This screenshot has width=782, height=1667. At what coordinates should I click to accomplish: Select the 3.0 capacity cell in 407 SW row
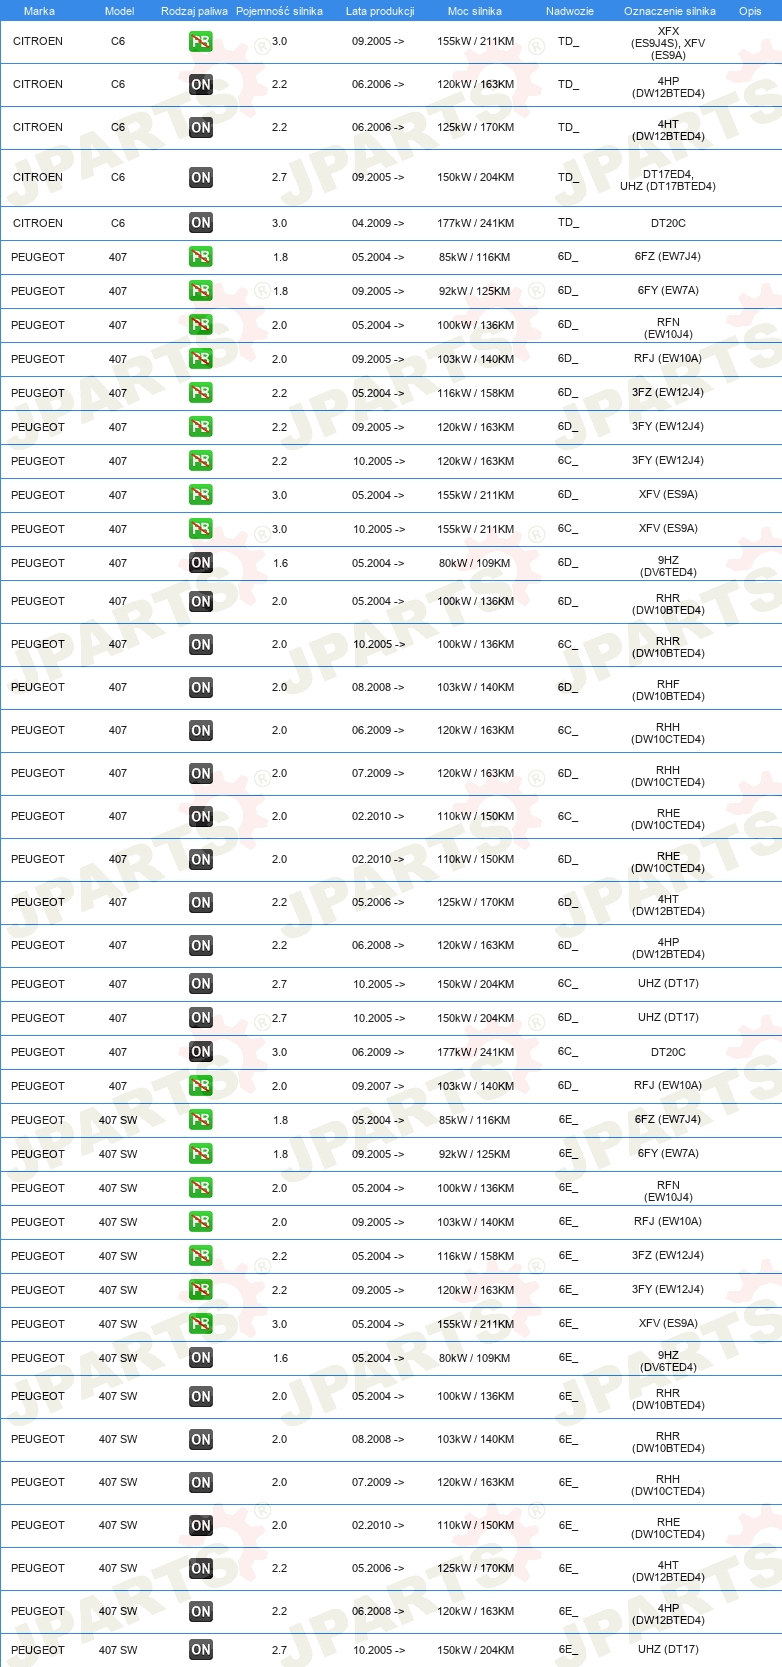[x=279, y=1324]
